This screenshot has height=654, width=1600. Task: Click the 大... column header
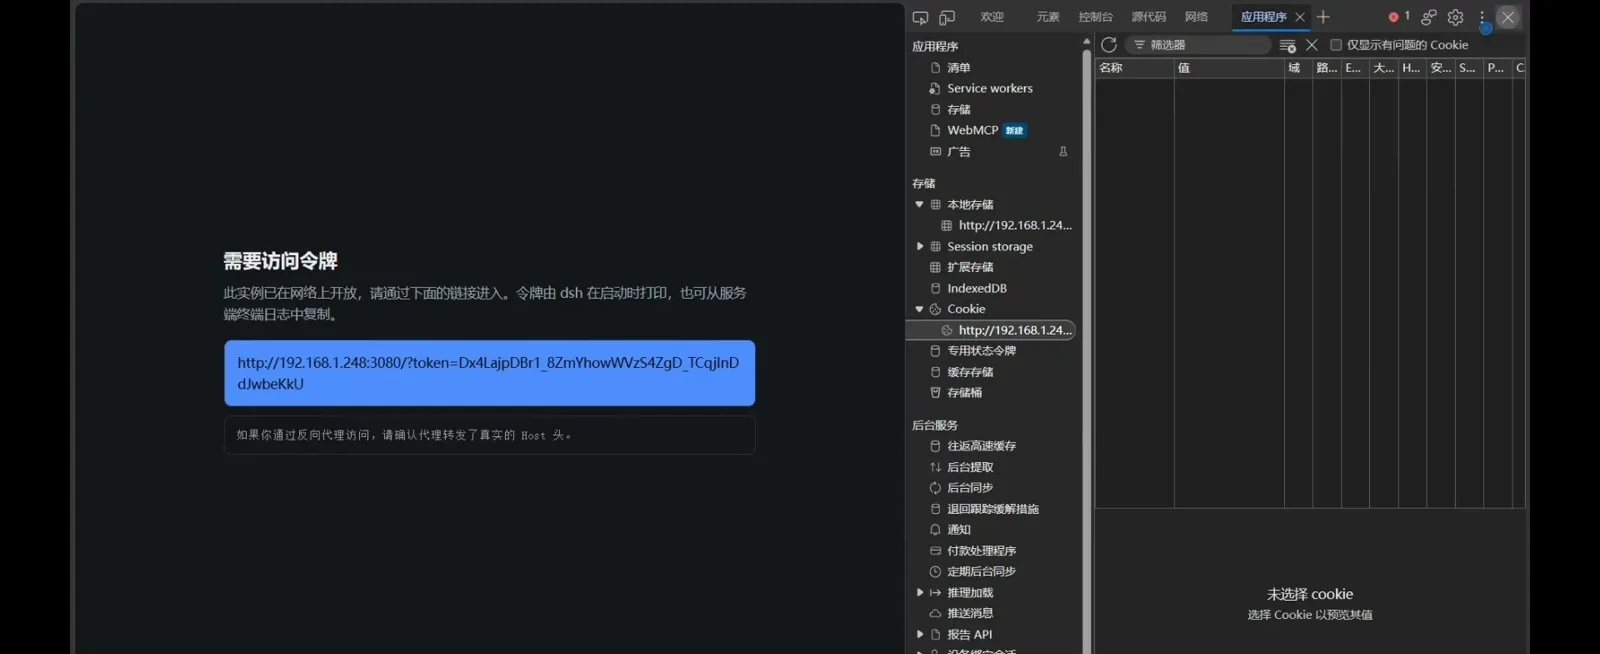[1384, 68]
